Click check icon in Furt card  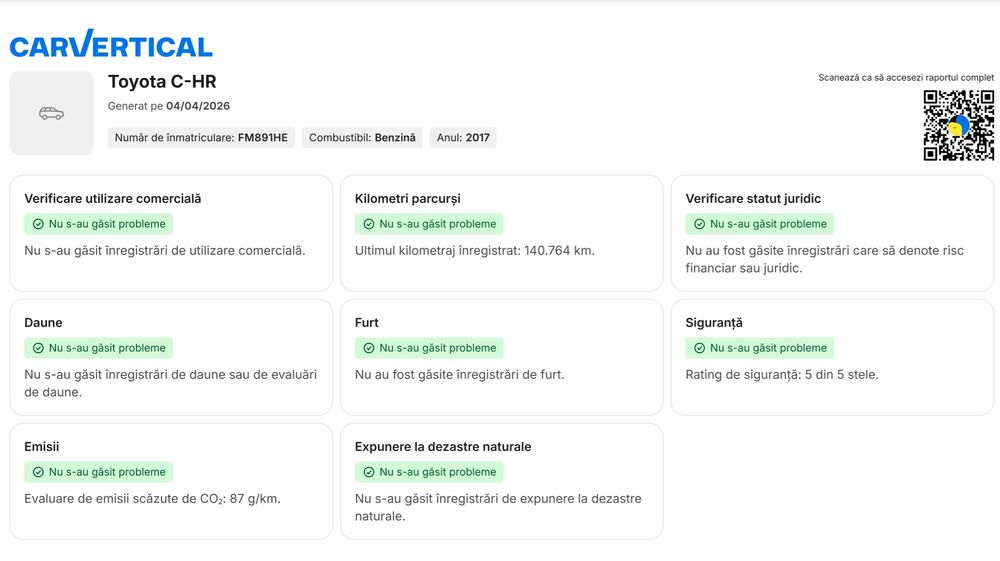tap(369, 348)
